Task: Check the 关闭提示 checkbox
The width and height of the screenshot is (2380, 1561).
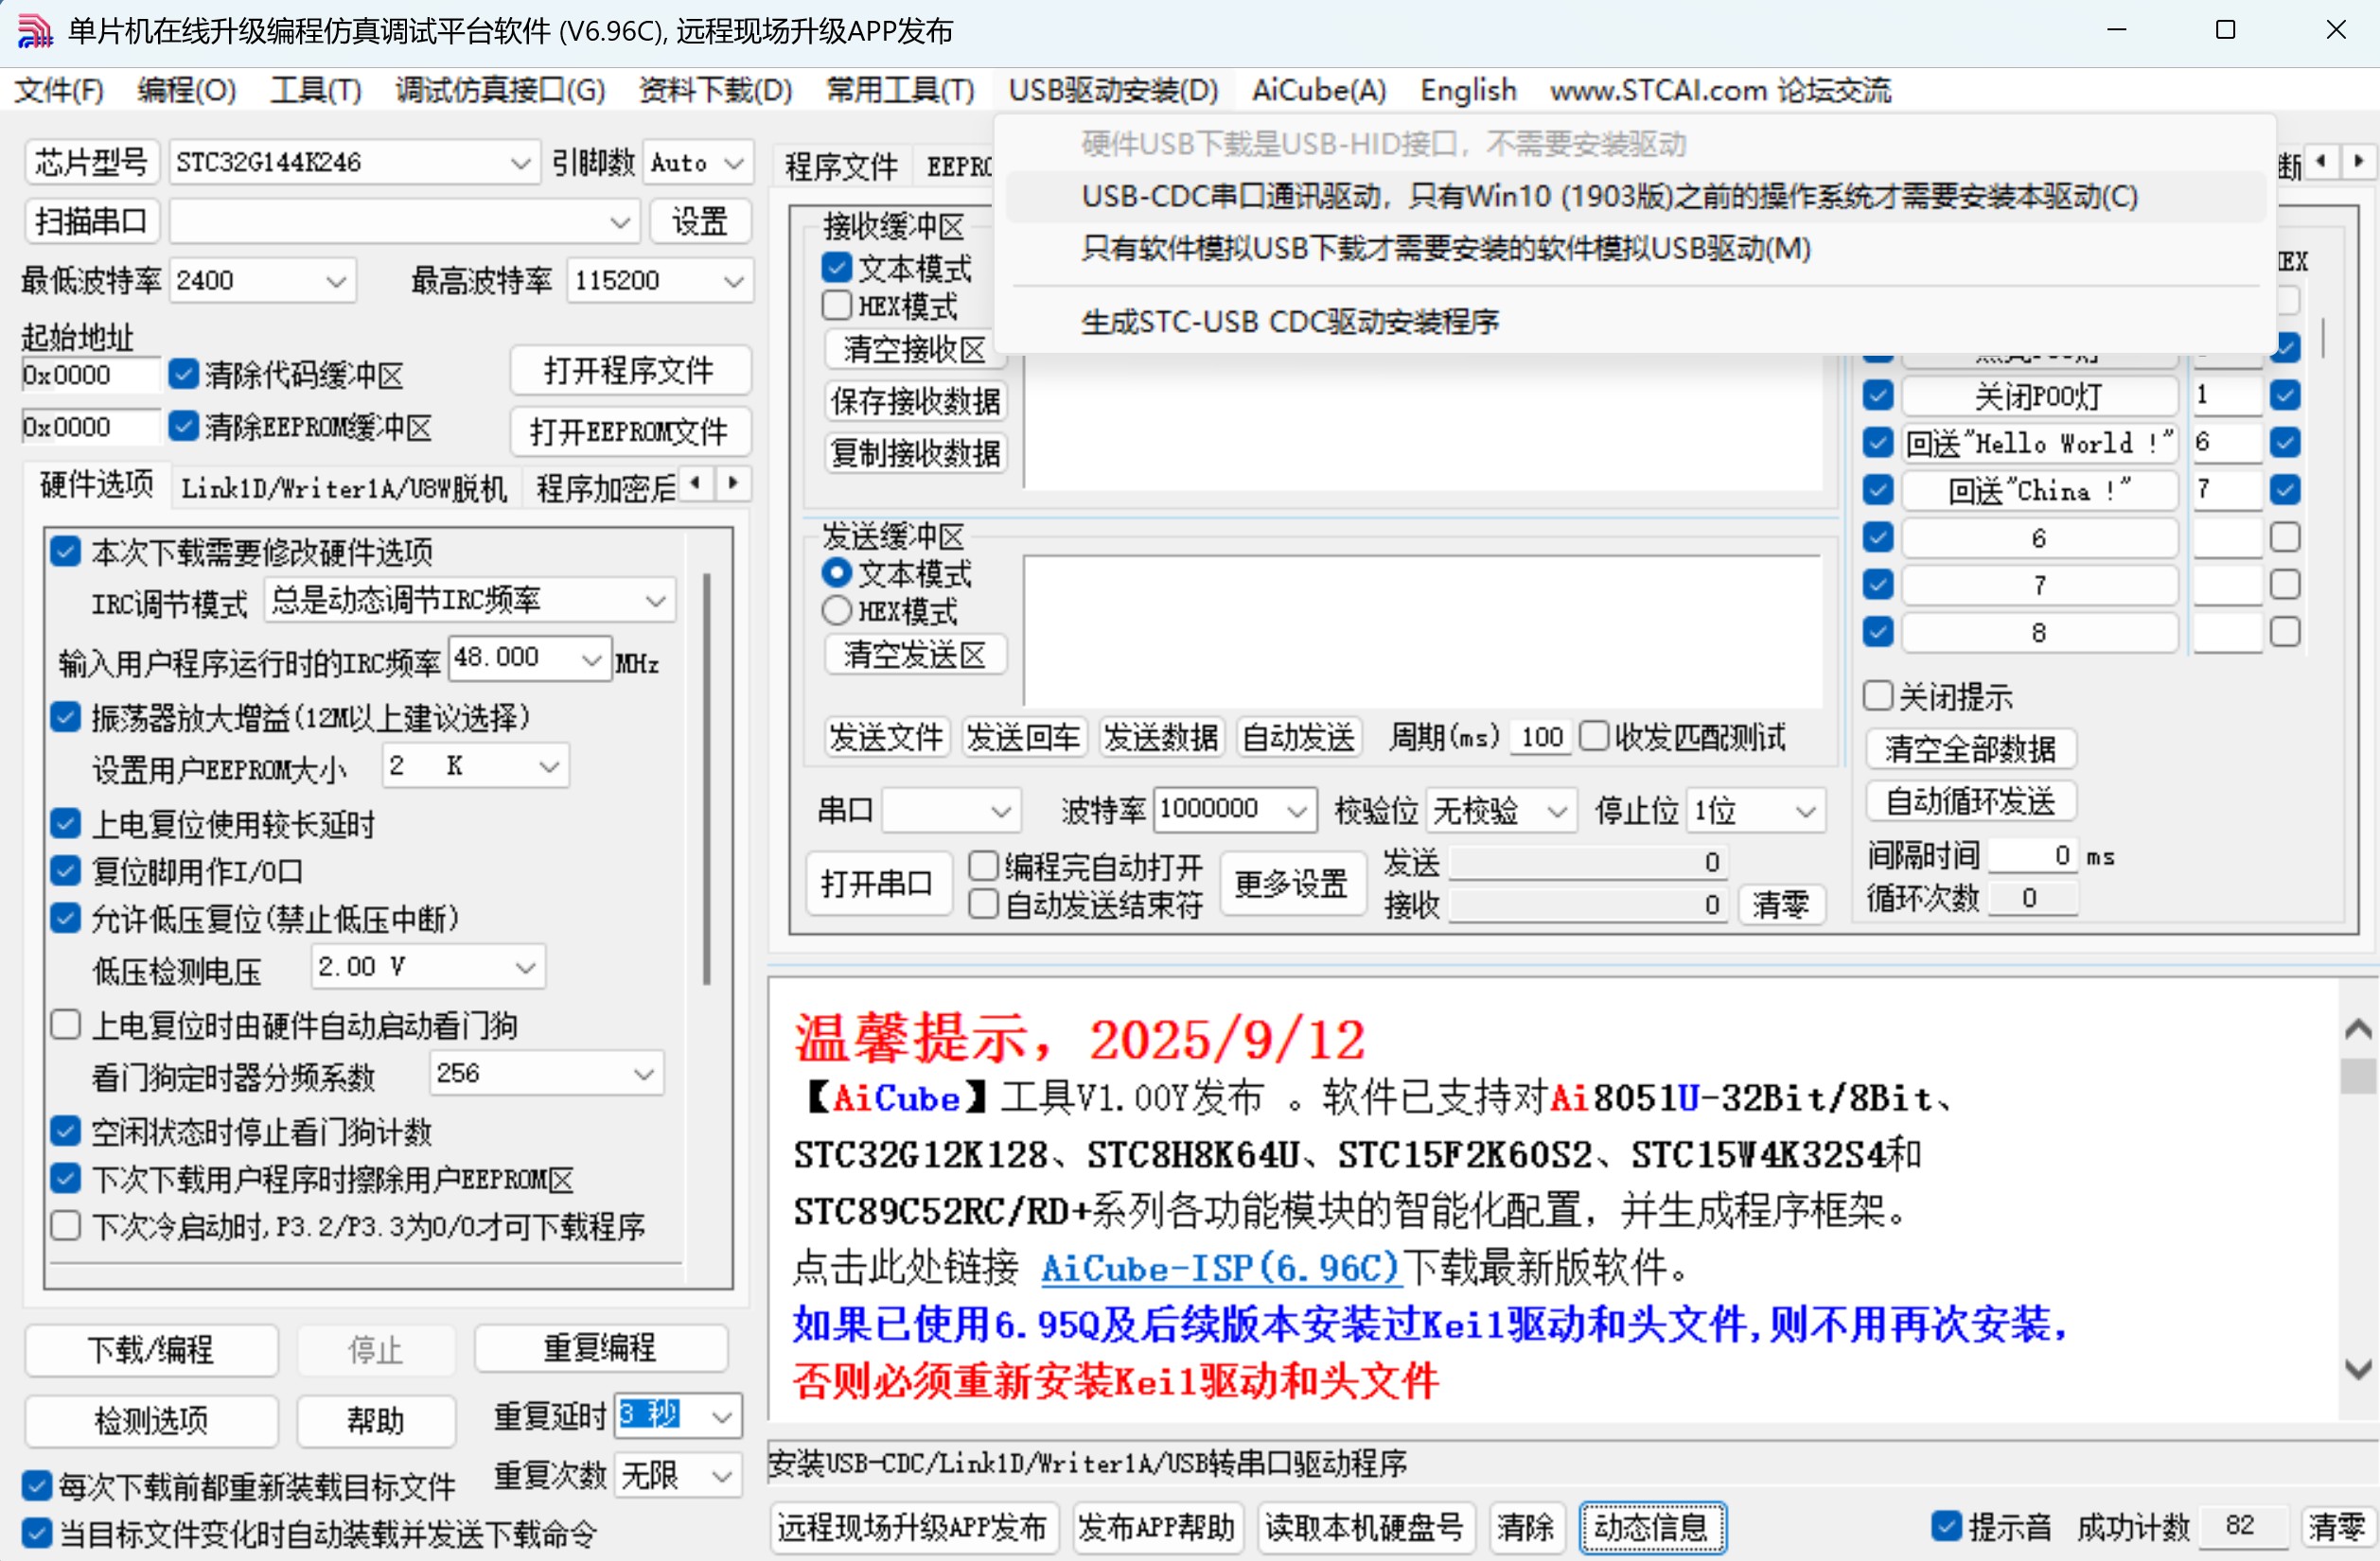Action: pyautogui.click(x=1878, y=696)
